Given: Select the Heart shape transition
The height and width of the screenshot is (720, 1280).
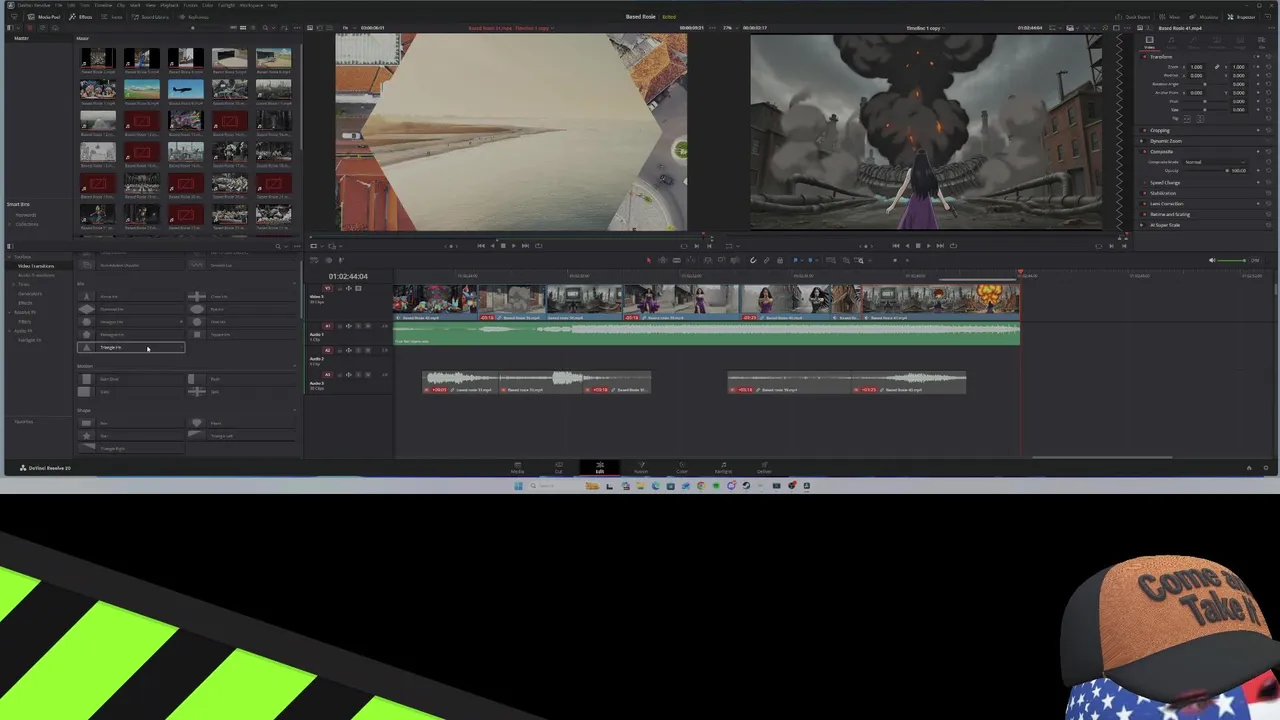Looking at the screenshot, I should (x=242, y=423).
